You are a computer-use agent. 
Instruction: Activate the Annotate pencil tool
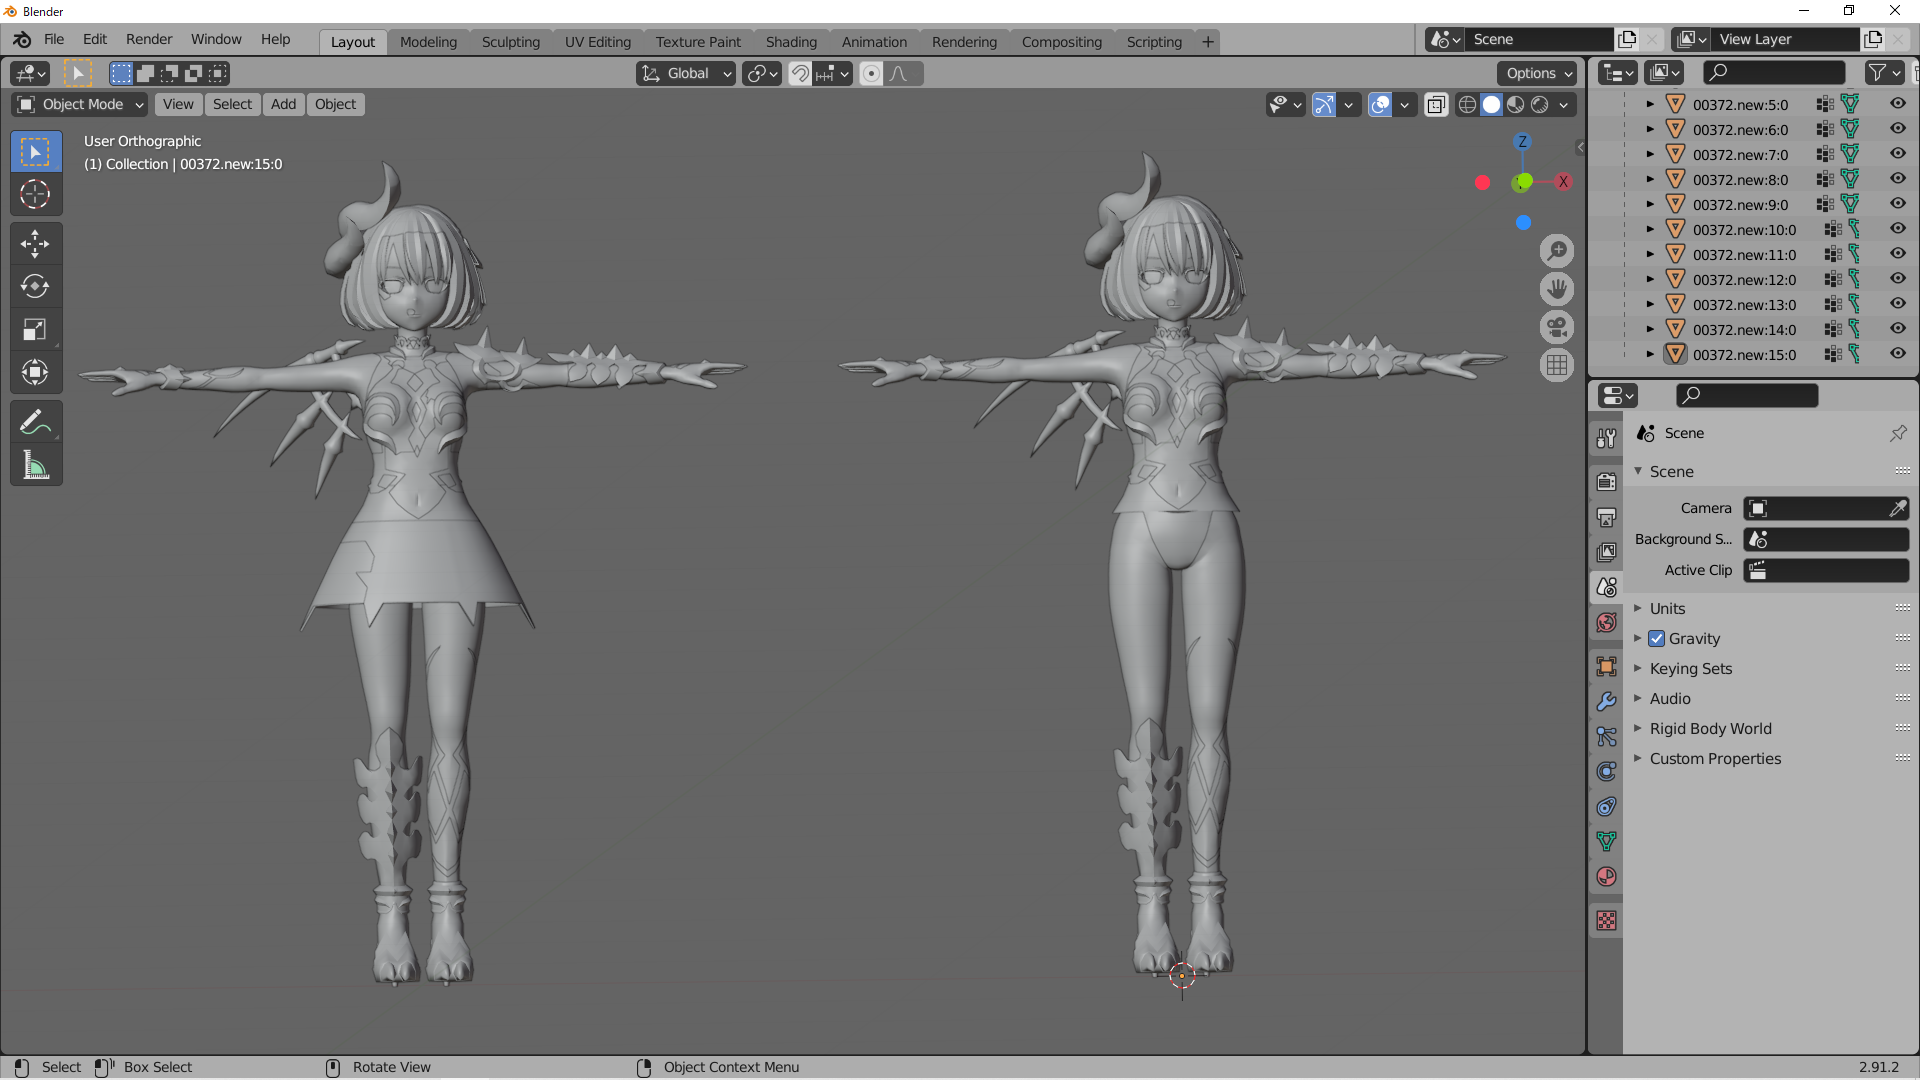(35, 422)
